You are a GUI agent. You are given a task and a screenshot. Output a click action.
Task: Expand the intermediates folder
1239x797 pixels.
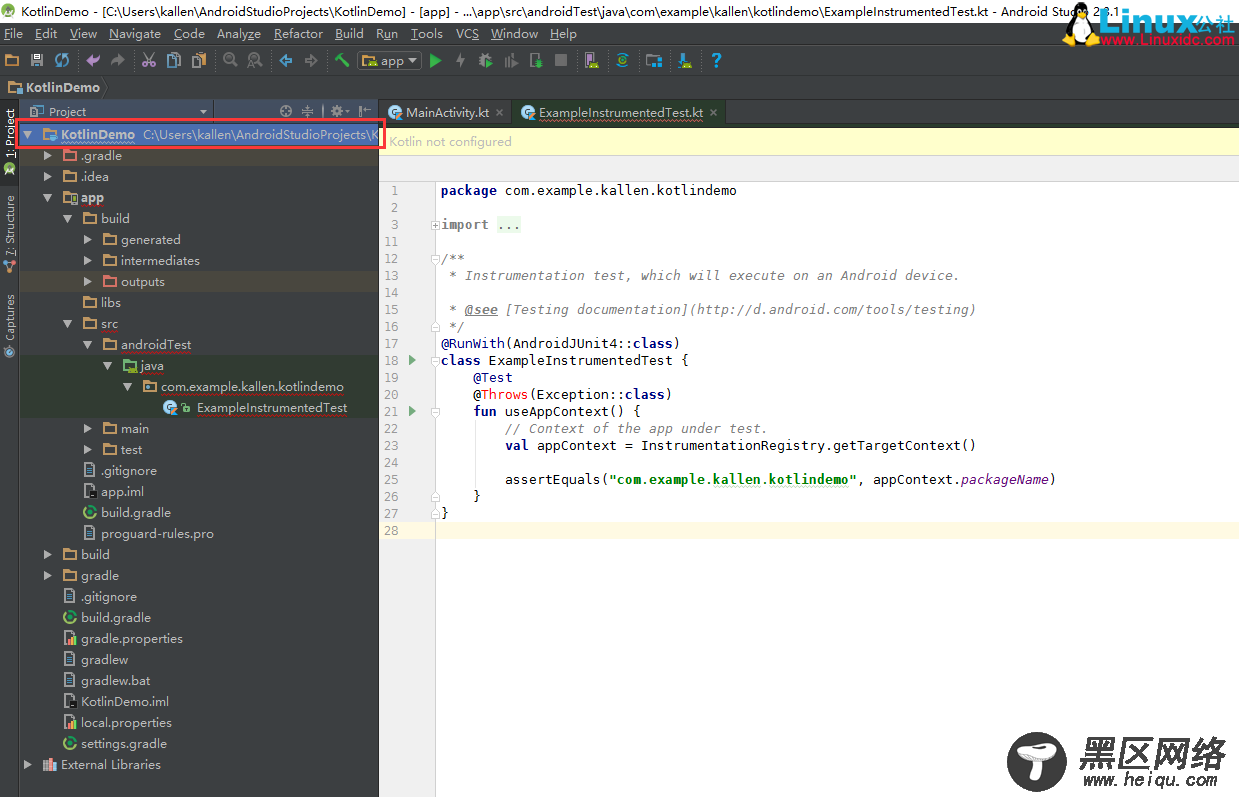coord(88,261)
